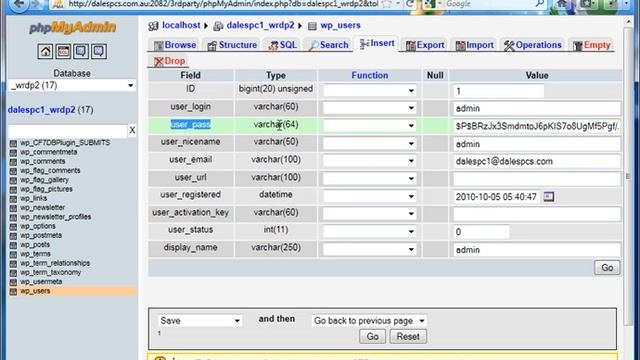This screenshot has height=360, width=640.
Task: Open Function dropdown for user_pass row
Action: tap(369, 126)
